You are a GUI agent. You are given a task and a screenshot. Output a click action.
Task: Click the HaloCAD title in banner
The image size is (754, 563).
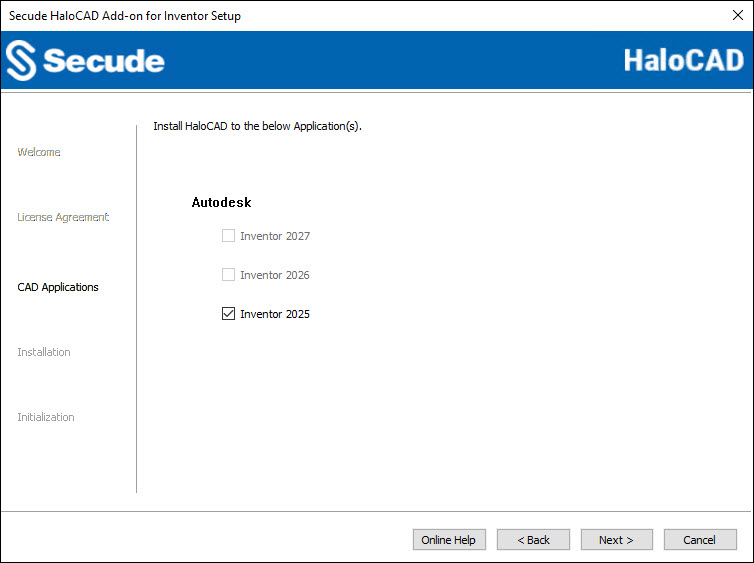[683, 61]
